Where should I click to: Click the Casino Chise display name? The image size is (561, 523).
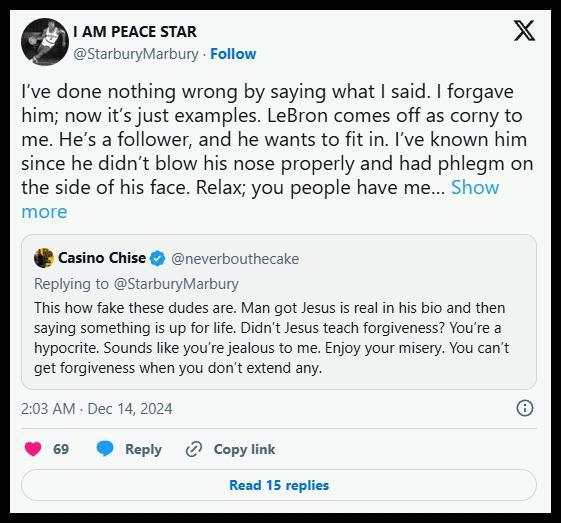point(102,258)
